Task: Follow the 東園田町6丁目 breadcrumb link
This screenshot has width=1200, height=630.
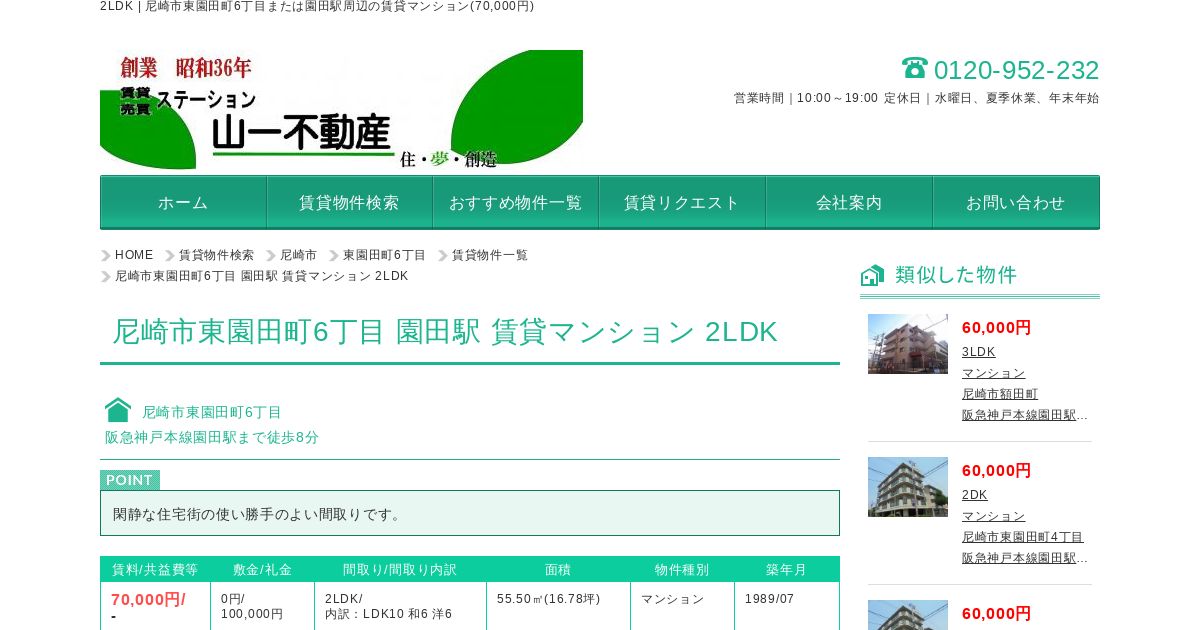Action: 385,255
